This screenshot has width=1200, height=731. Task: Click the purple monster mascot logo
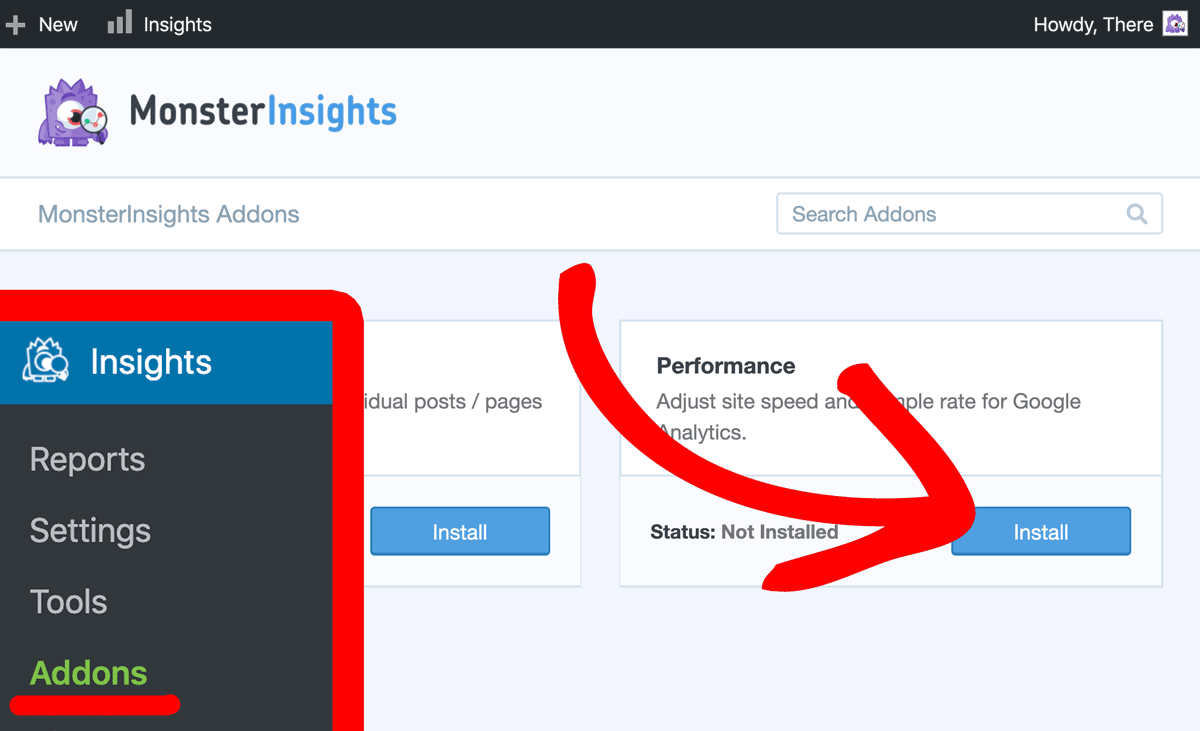[73, 113]
